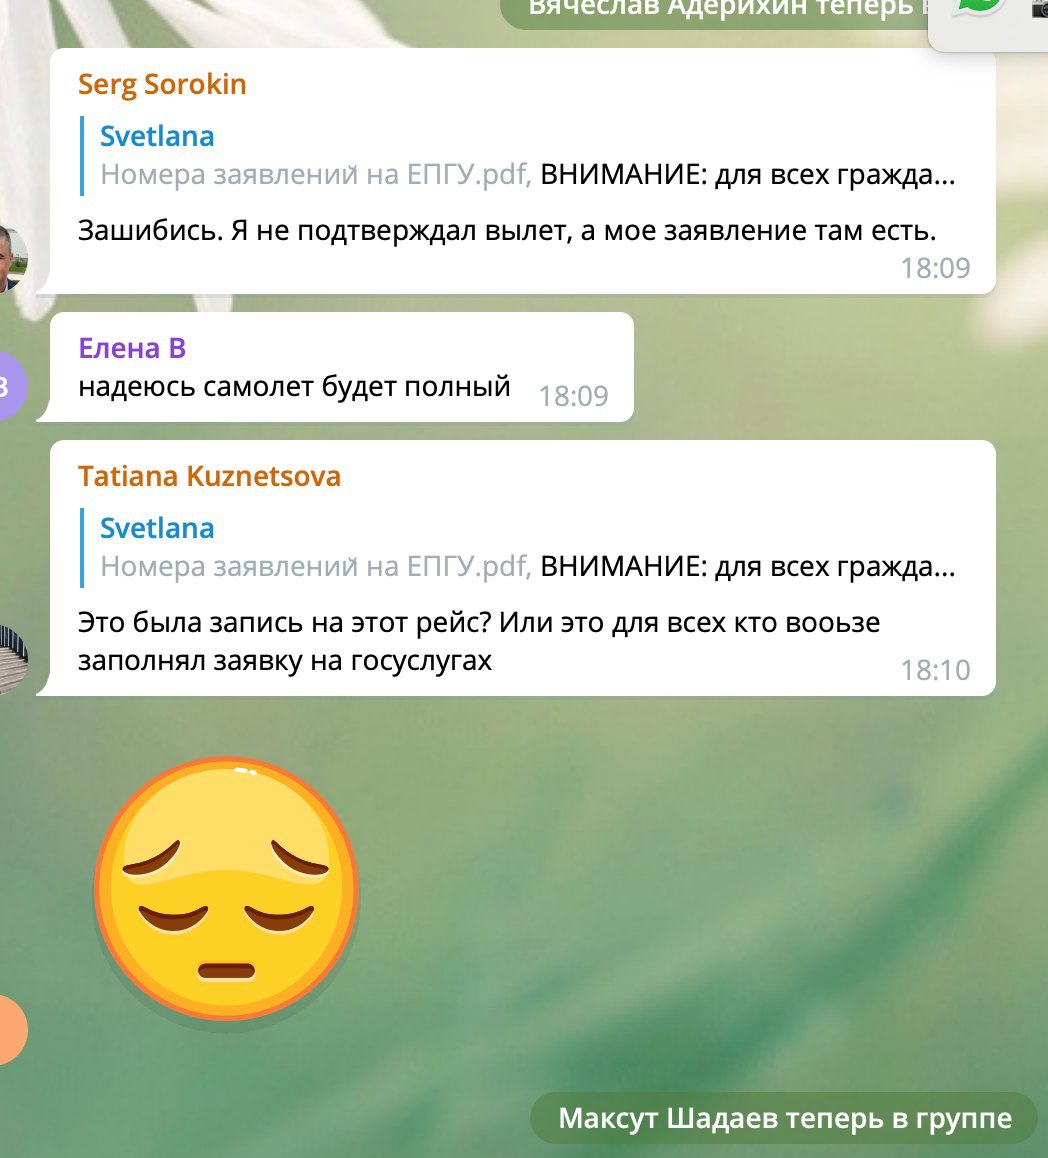Viewport: 1048px width, 1158px height.
Task: Select the 18:10 timestamp on Tatiana's message
Action: (935, 670)
